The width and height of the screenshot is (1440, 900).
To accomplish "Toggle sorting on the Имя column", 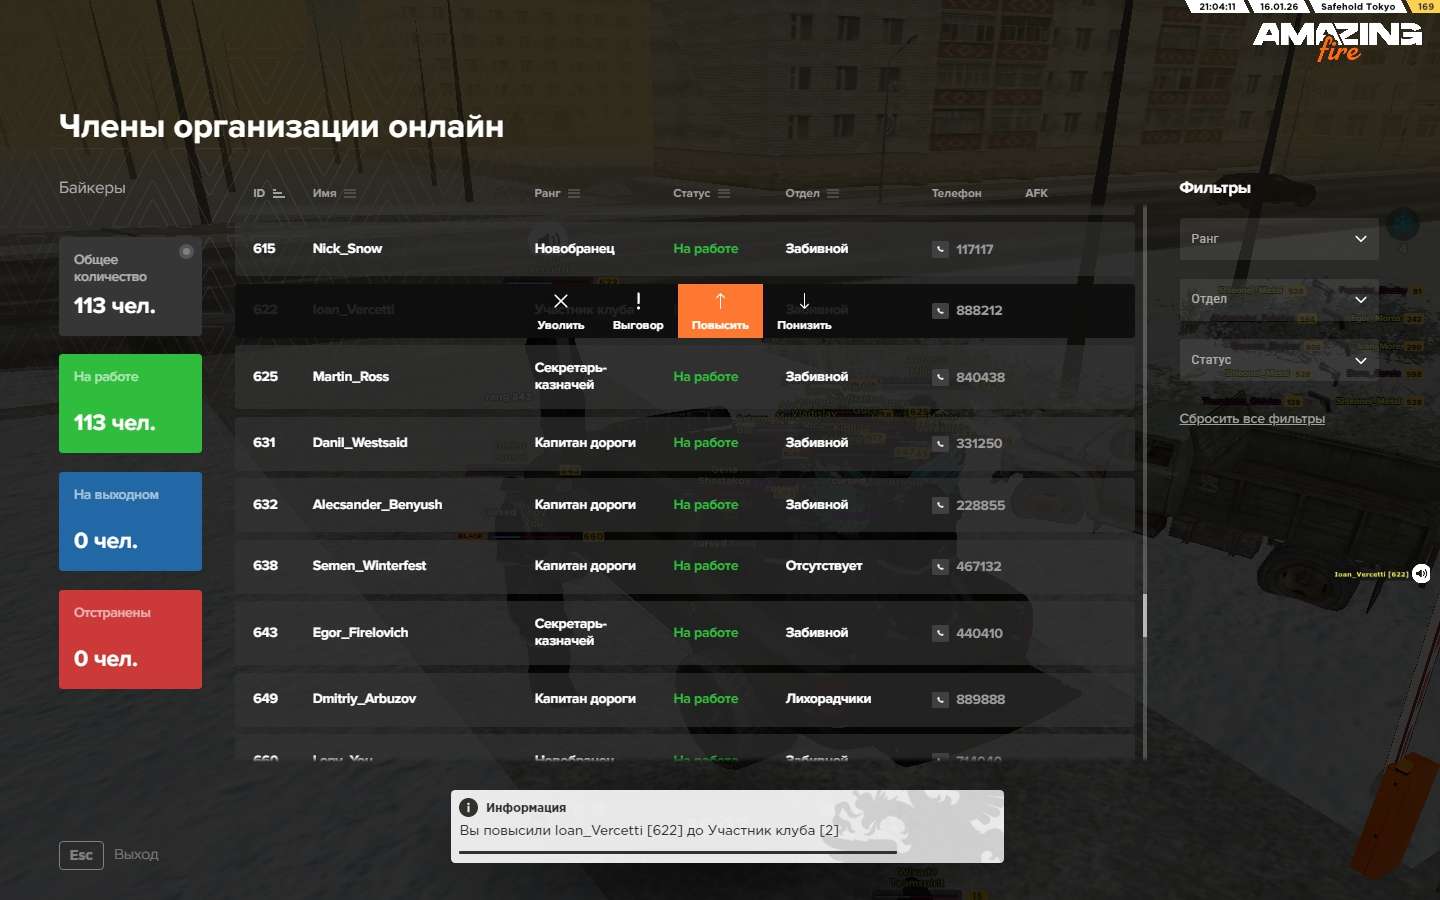I will coord(349,194).
